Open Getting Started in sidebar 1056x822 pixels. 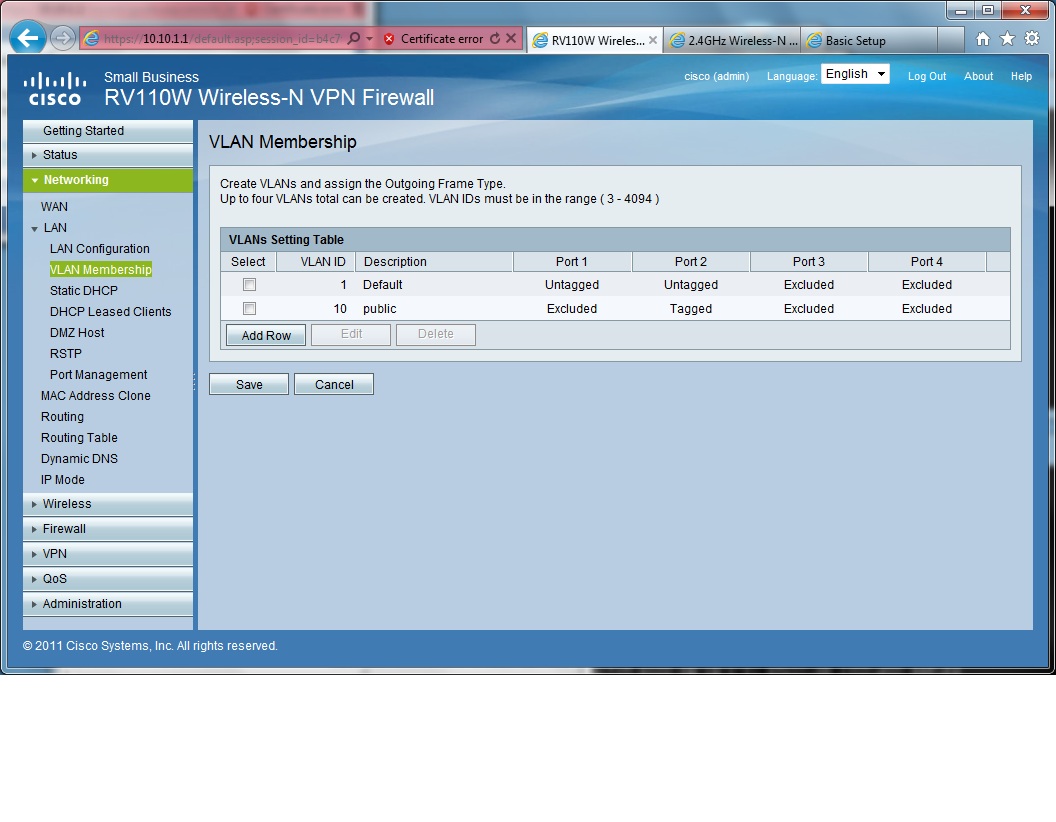[x=108, y=131]
